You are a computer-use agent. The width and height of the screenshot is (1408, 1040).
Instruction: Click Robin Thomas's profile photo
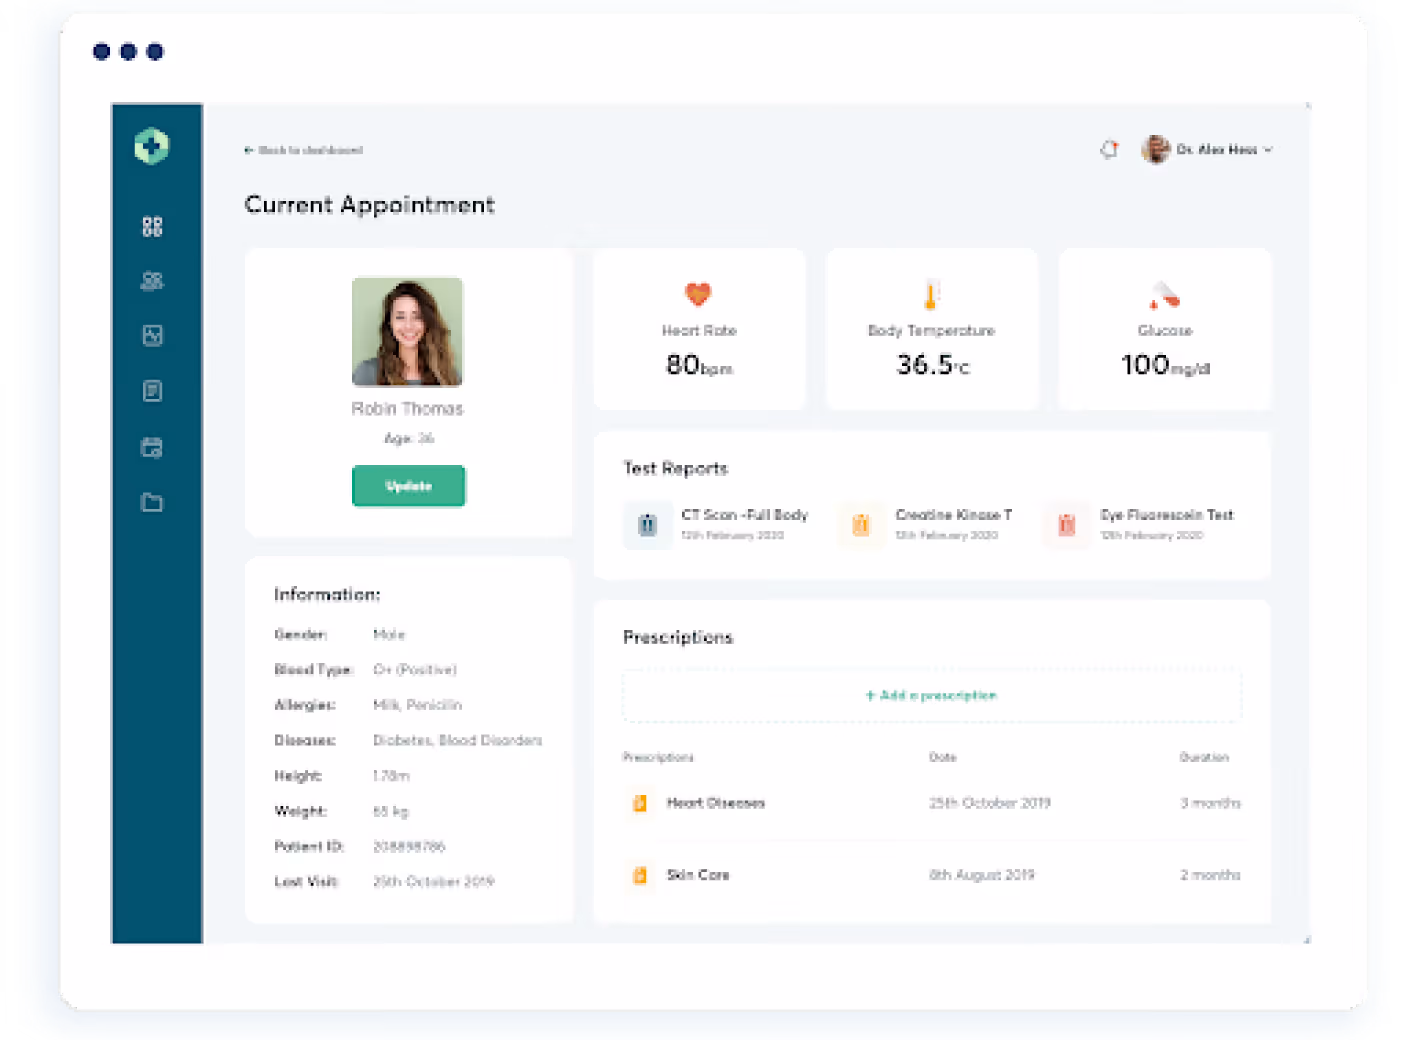(x=407, y=332)
